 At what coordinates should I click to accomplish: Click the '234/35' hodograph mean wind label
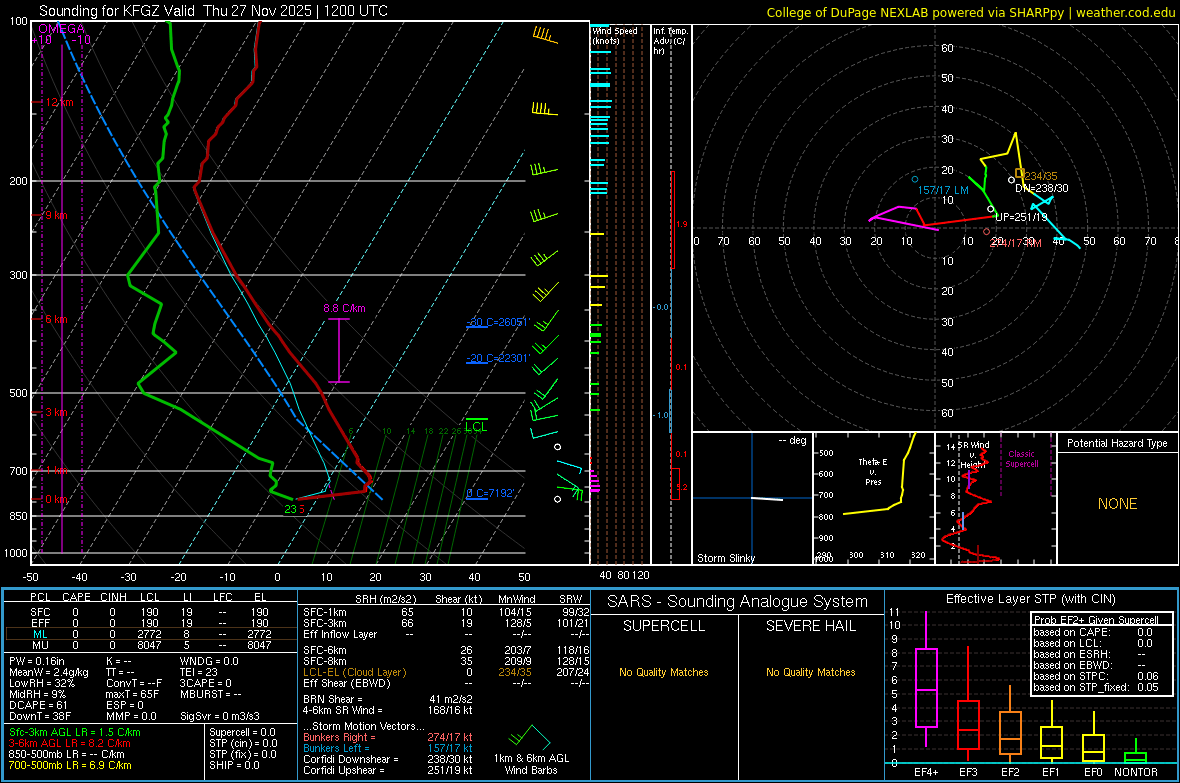click(x=1041, y=176)
